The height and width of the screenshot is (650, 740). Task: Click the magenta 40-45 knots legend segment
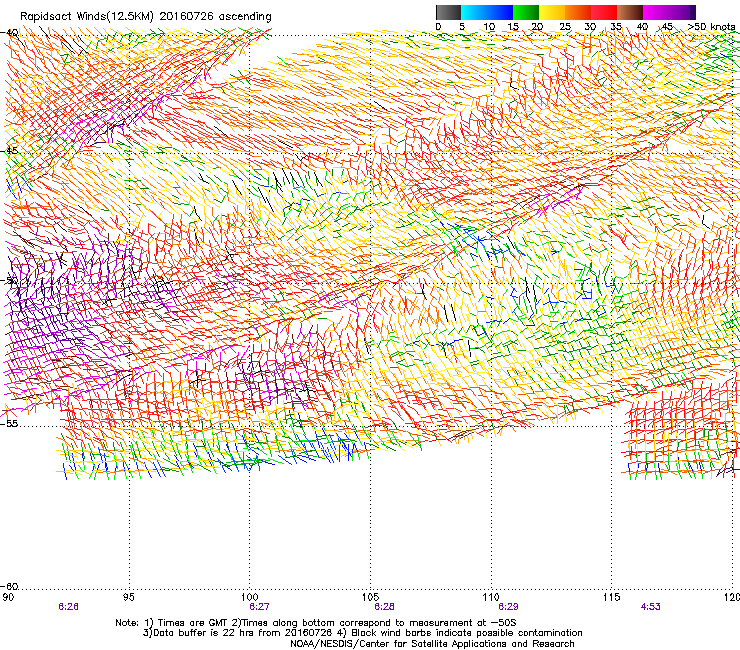pyautogui.click(x=656, y=12)
